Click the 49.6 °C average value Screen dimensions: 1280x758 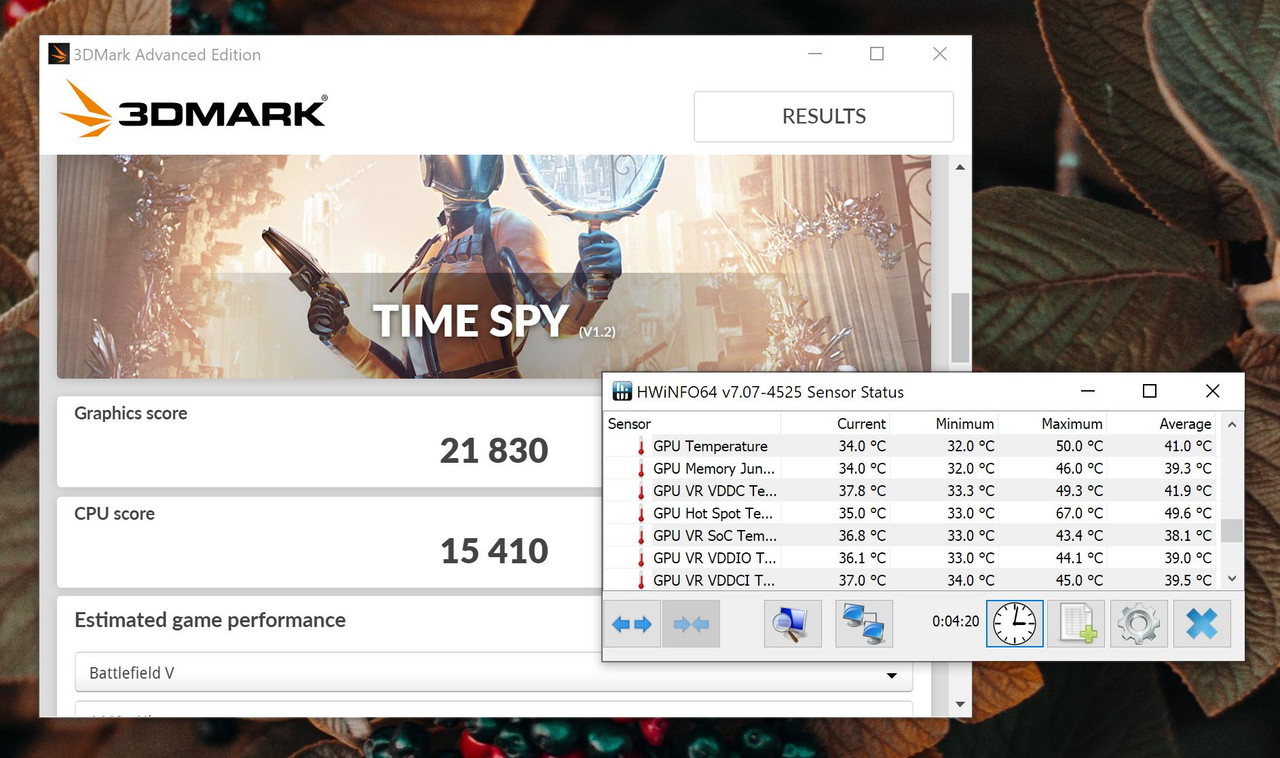(1187, 513)
